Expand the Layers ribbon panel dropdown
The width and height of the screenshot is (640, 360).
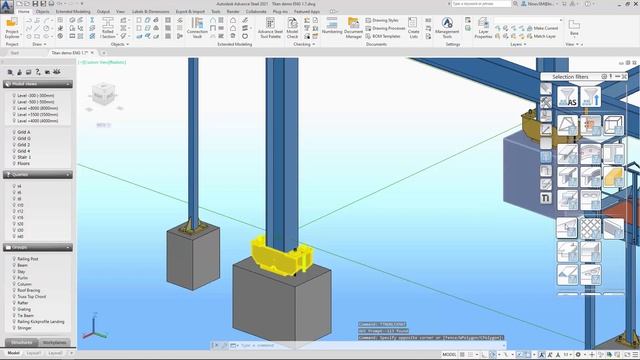(x=518, y=44)
